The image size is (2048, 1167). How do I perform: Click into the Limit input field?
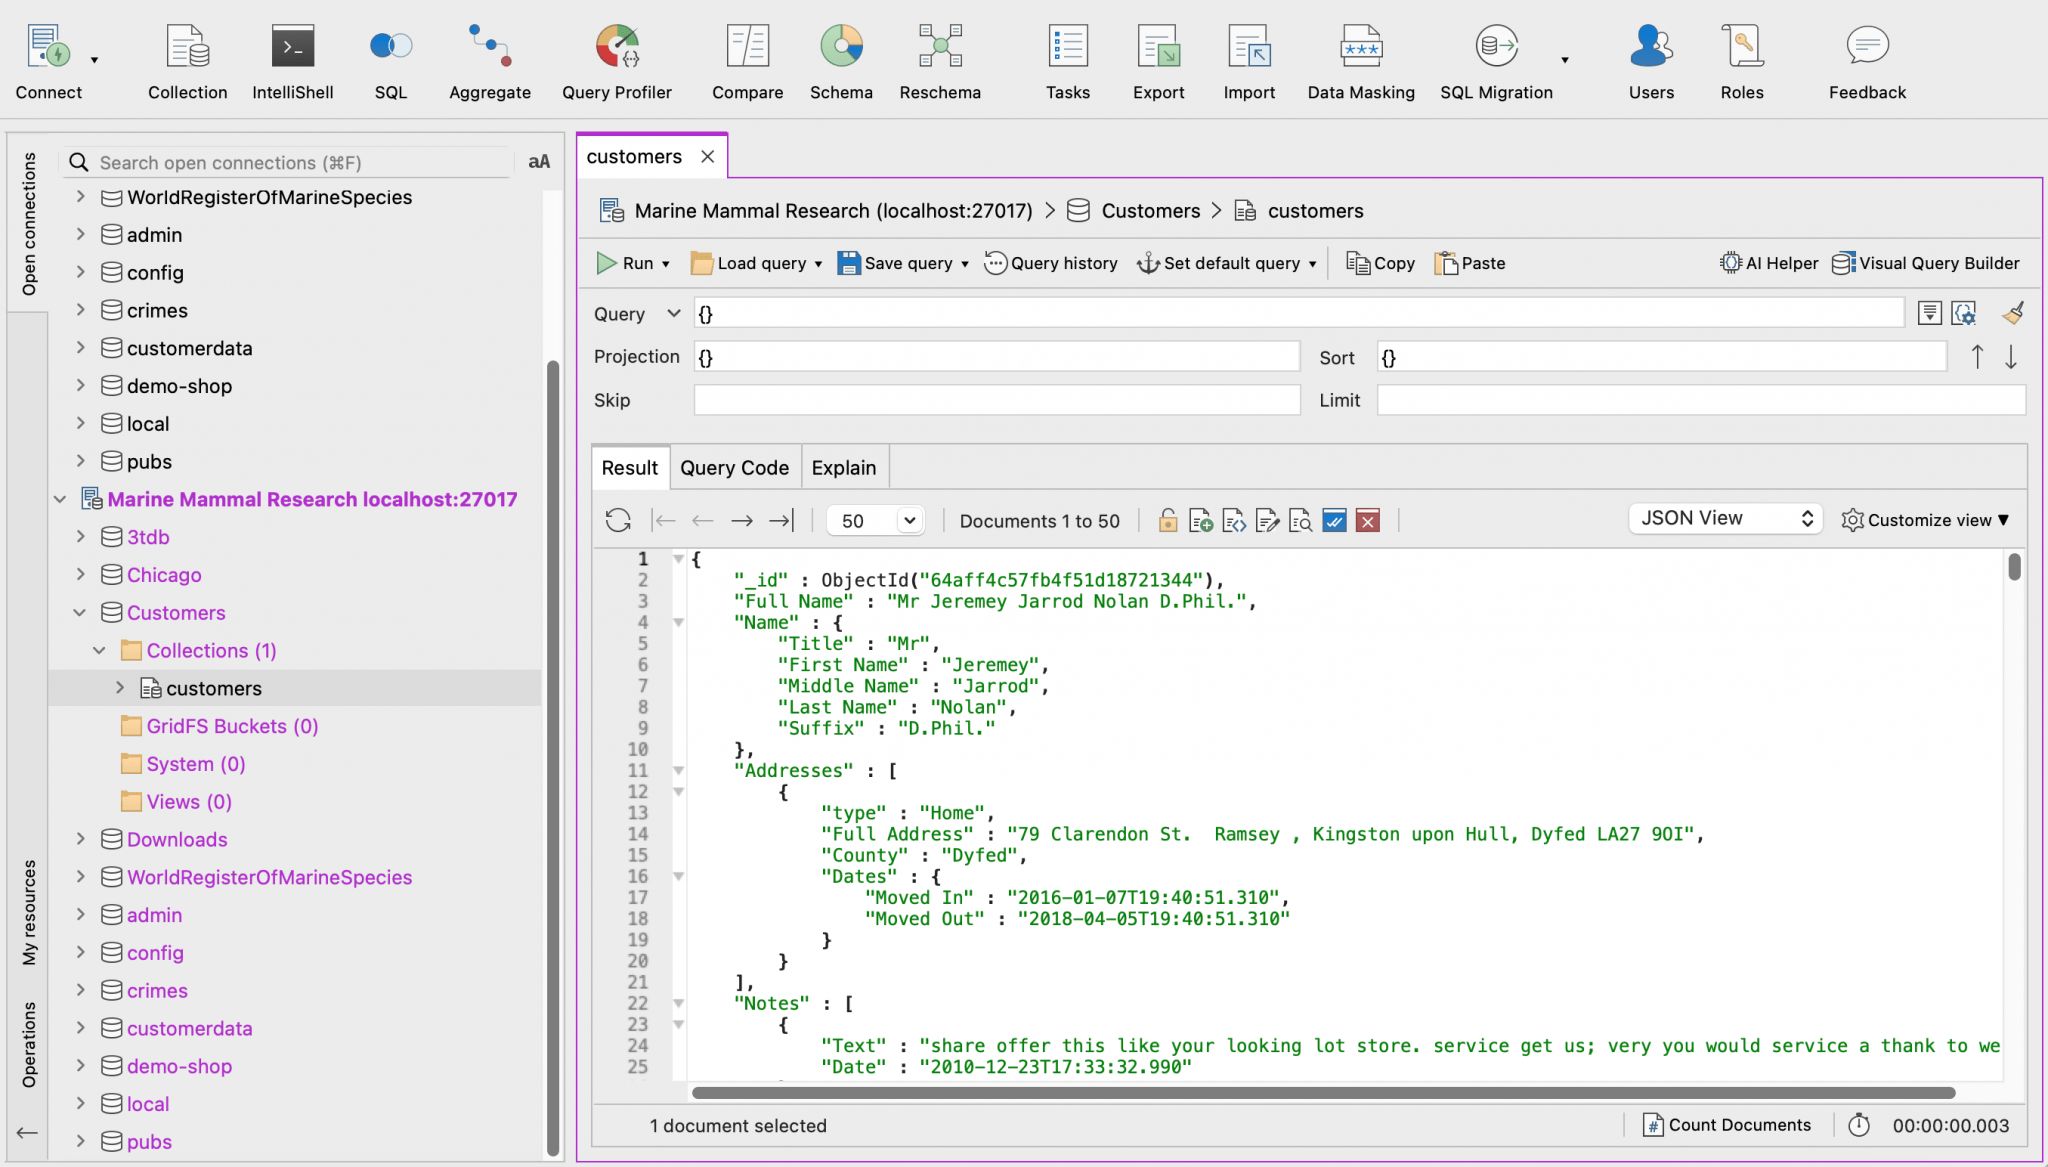[x=1700, y=400]
